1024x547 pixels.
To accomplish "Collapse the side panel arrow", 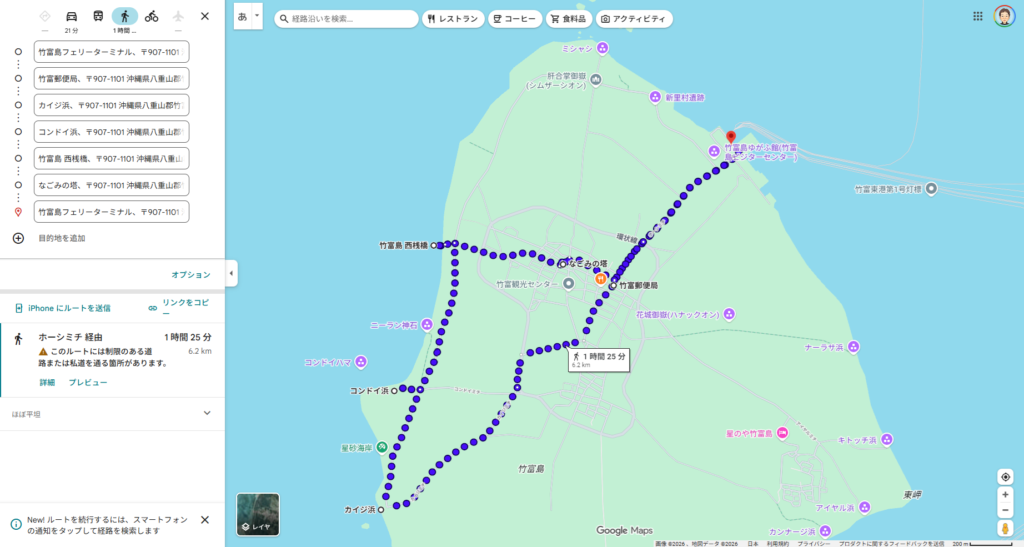I will pyautogui.click(x=232, y=273).
